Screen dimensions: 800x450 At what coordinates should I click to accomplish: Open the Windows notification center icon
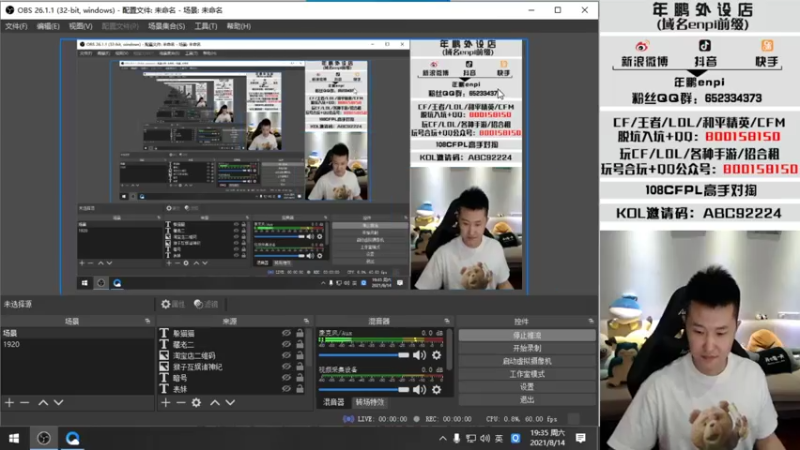point(581,438)
